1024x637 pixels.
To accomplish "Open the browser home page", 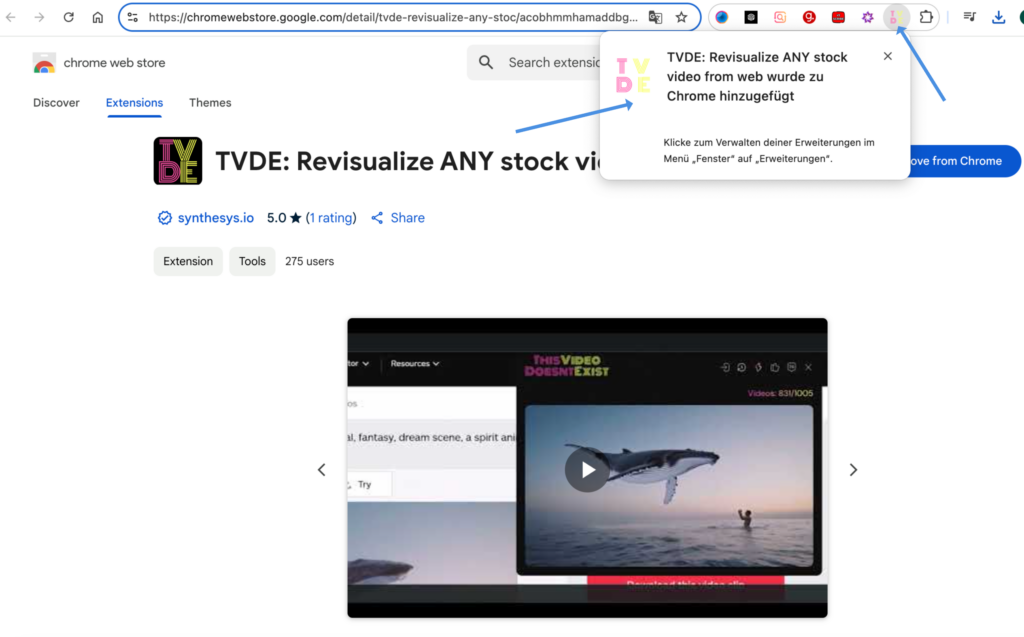I will point(97,18).
